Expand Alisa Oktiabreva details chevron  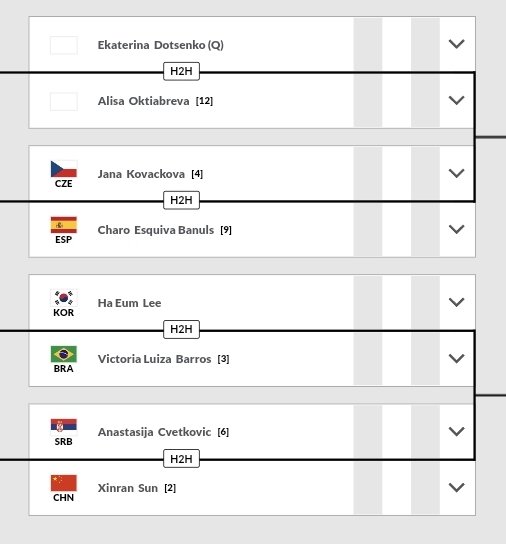(x=456, y=100)
